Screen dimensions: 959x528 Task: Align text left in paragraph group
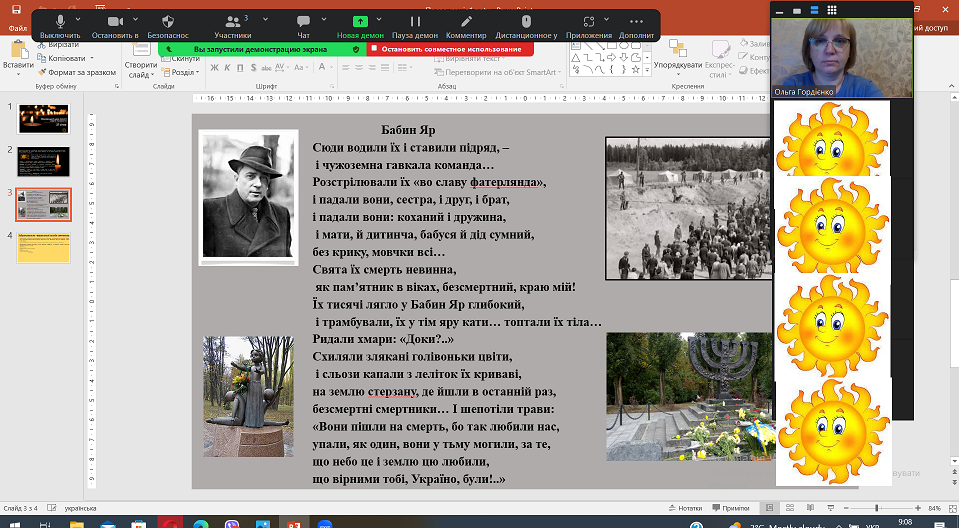click(x=346, y=67)
